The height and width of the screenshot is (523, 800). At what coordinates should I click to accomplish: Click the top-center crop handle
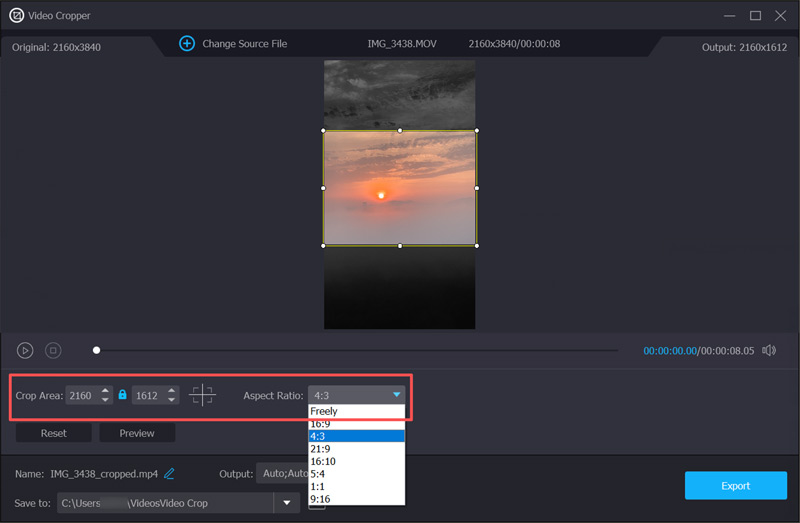(x=400, y=131)
